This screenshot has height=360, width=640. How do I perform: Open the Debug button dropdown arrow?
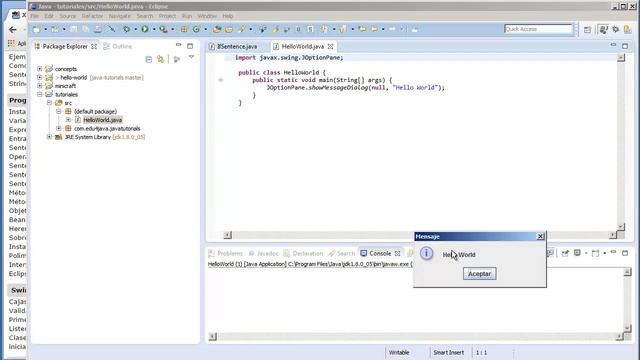[136, 29]
